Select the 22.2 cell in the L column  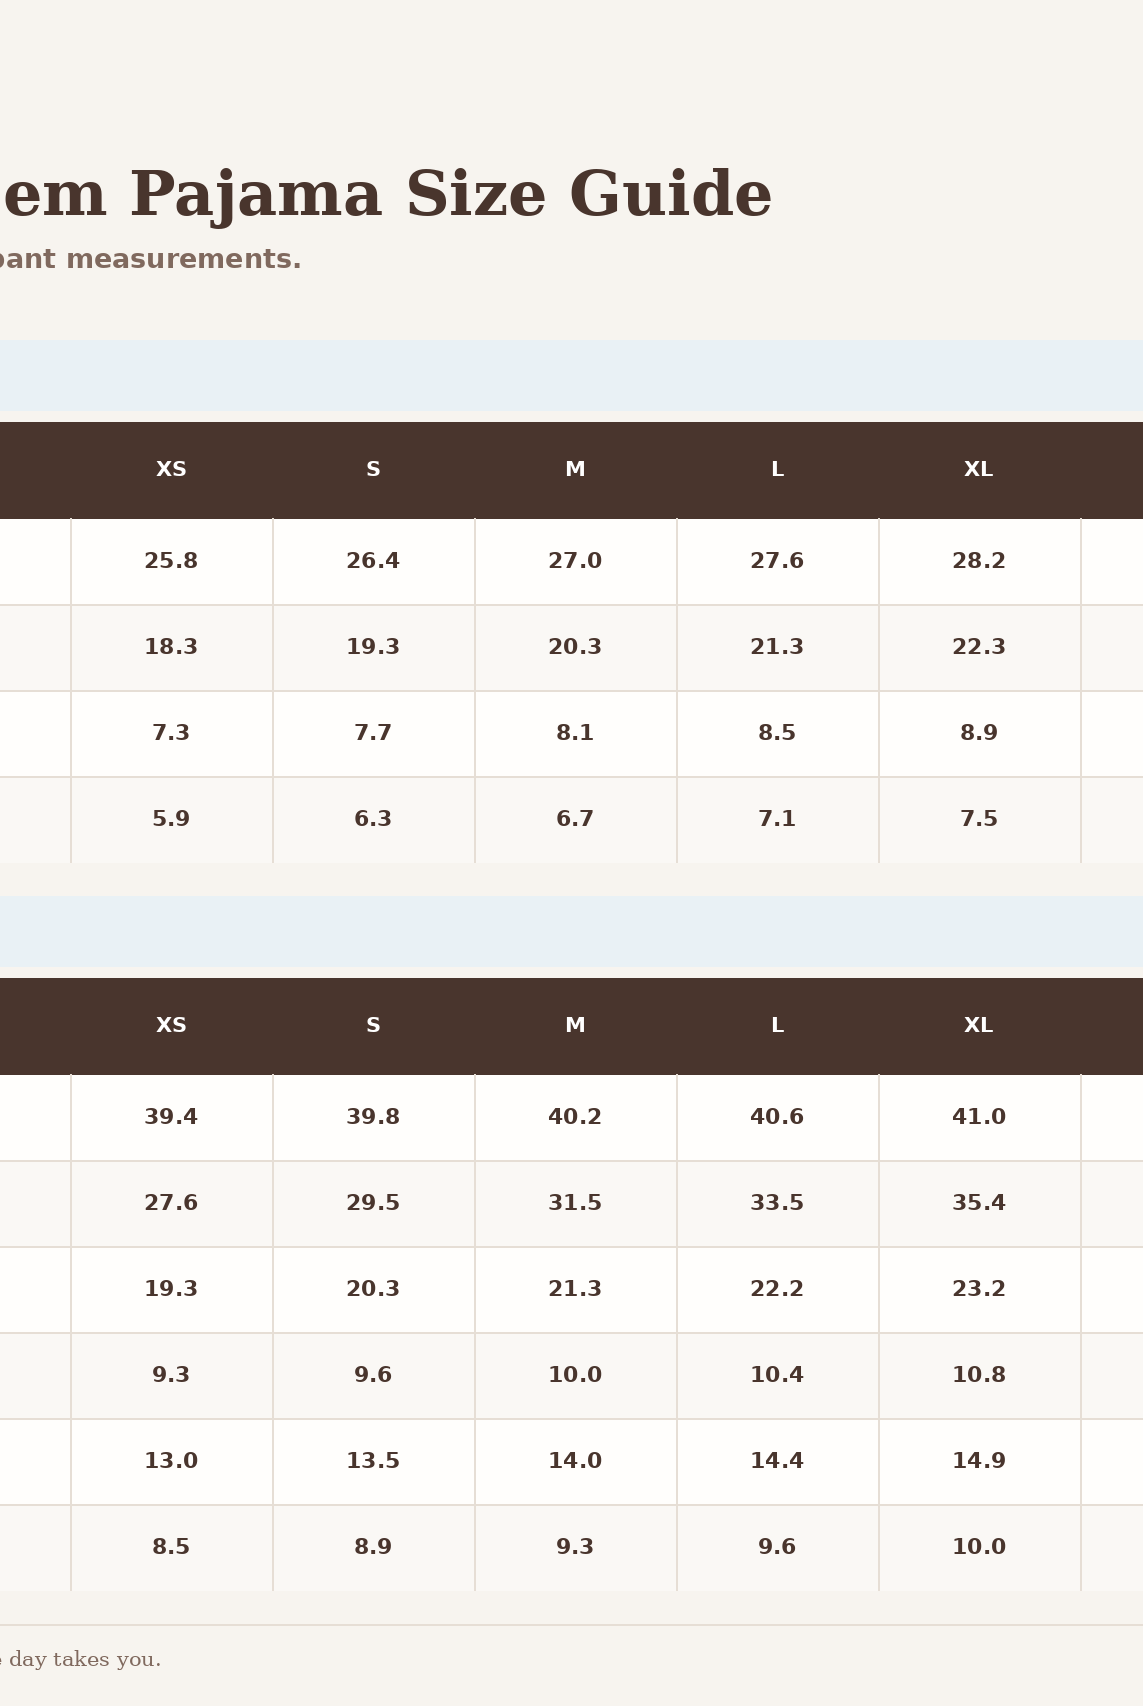pyautogui.click(x=777, y=1289)
